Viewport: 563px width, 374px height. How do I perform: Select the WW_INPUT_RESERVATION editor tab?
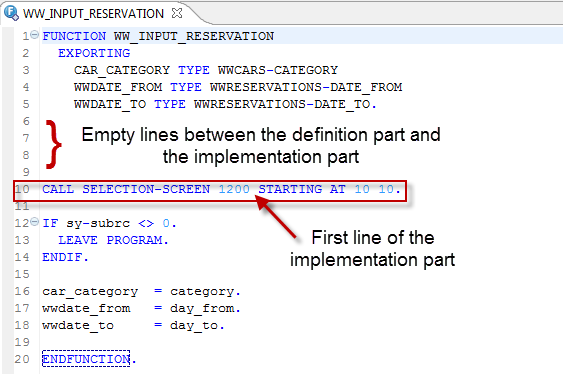coord(93,14)
